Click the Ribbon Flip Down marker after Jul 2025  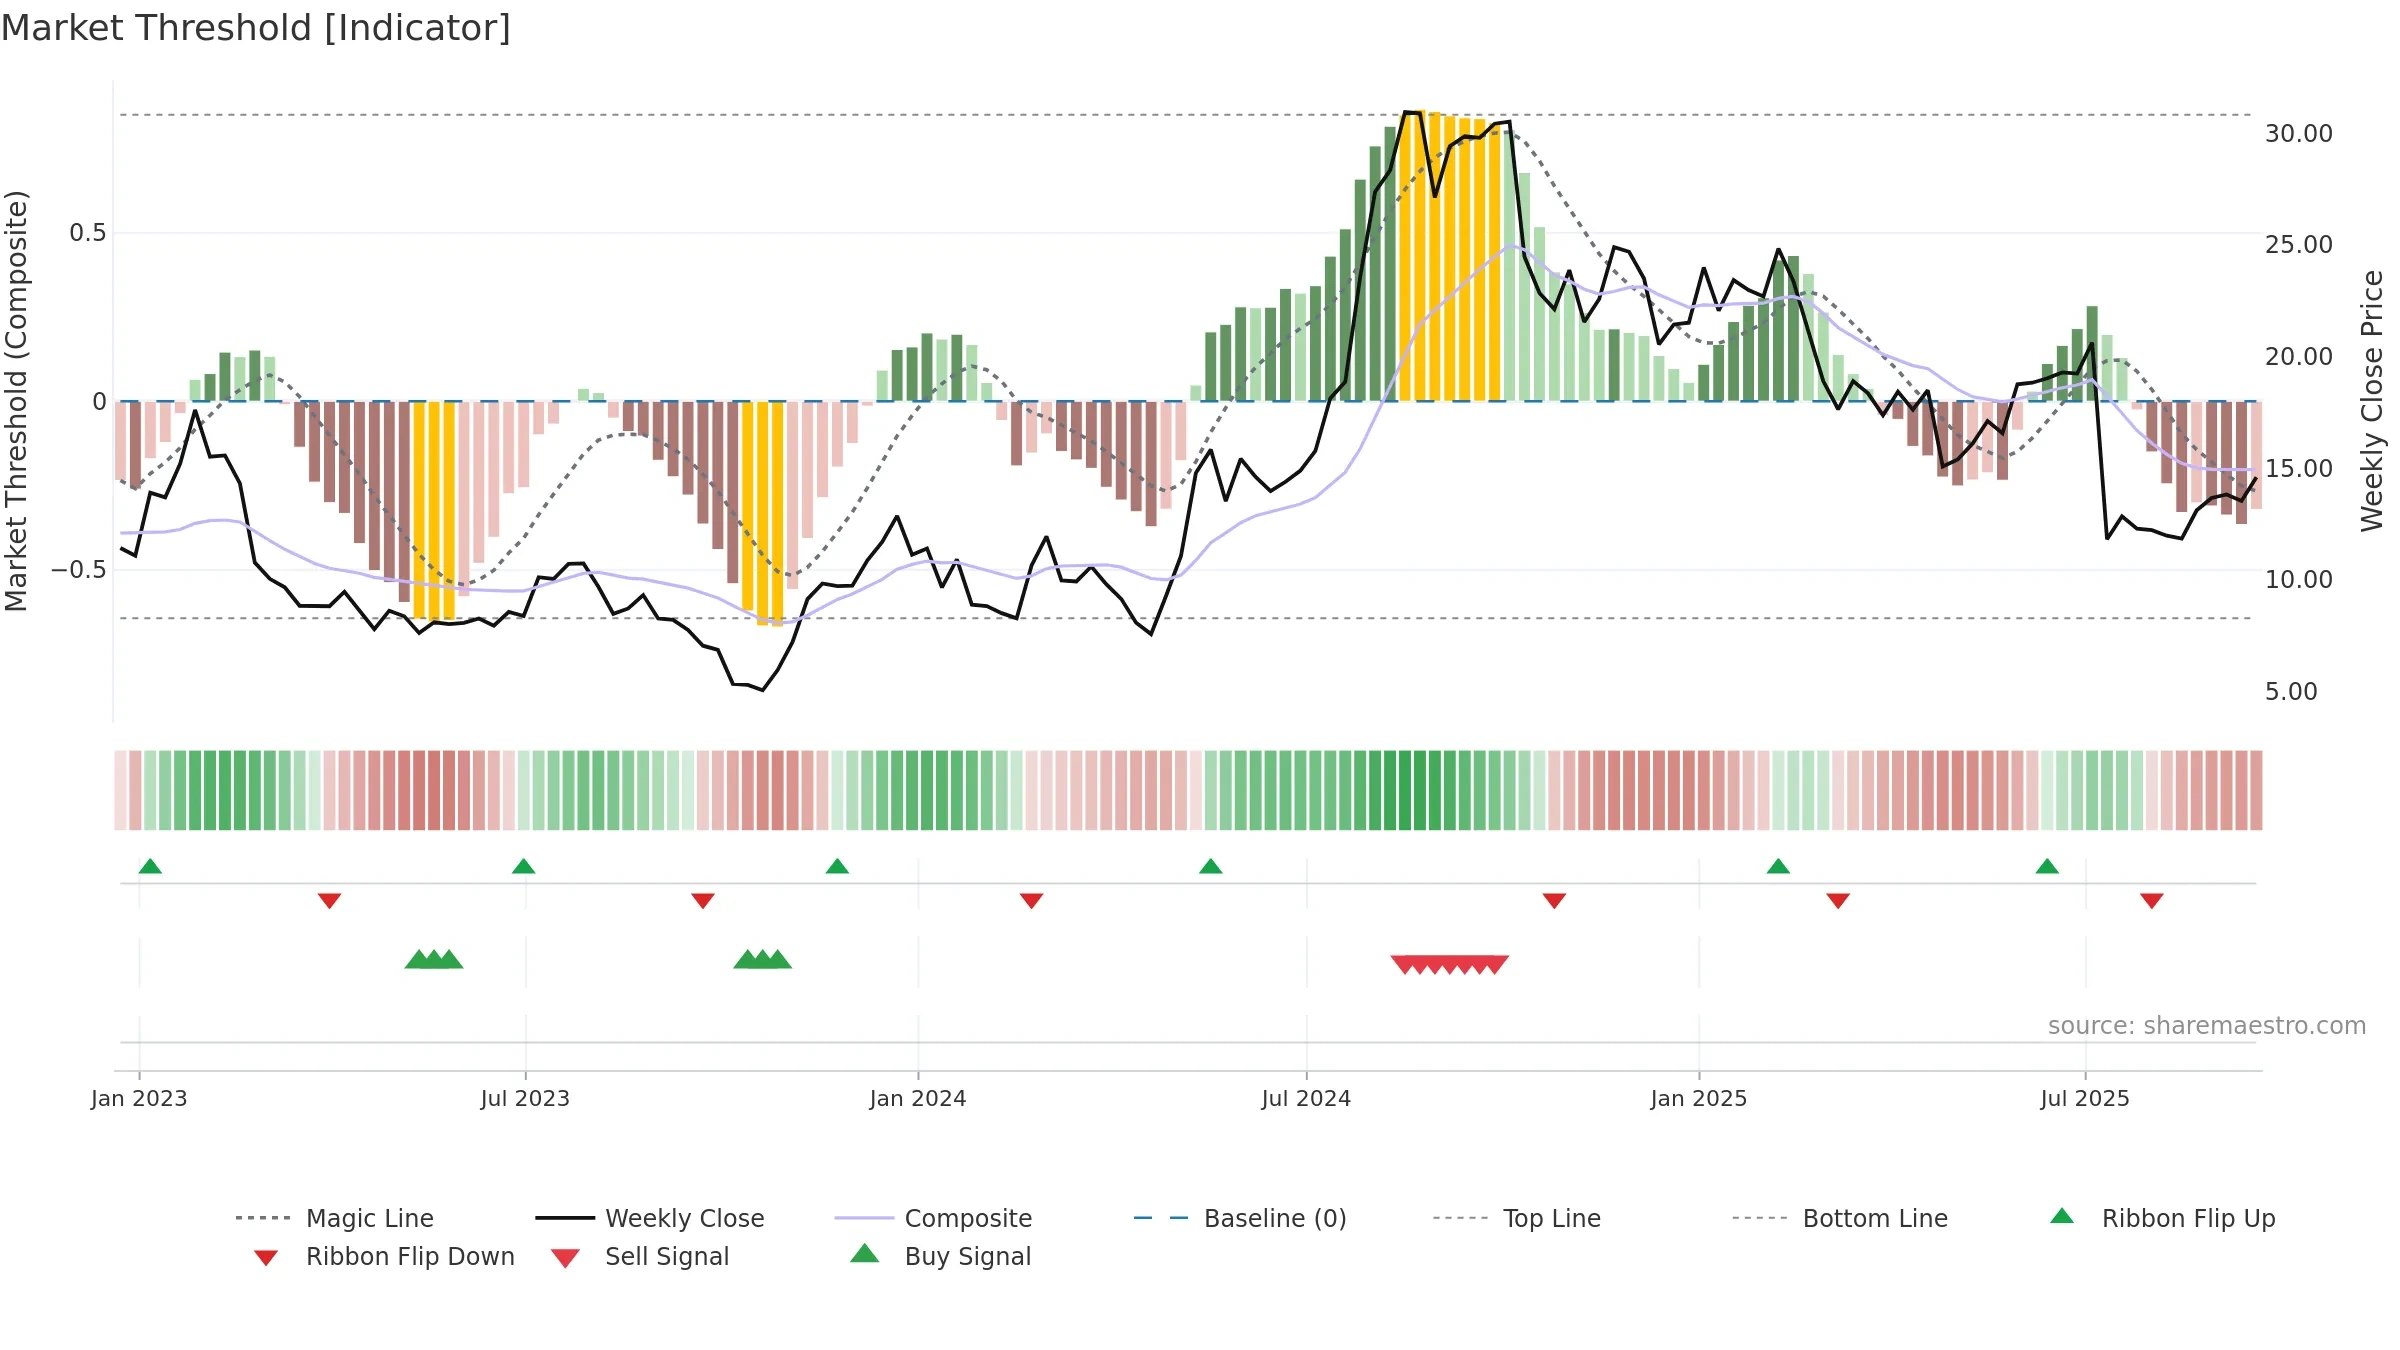(x=2152, y=901)
